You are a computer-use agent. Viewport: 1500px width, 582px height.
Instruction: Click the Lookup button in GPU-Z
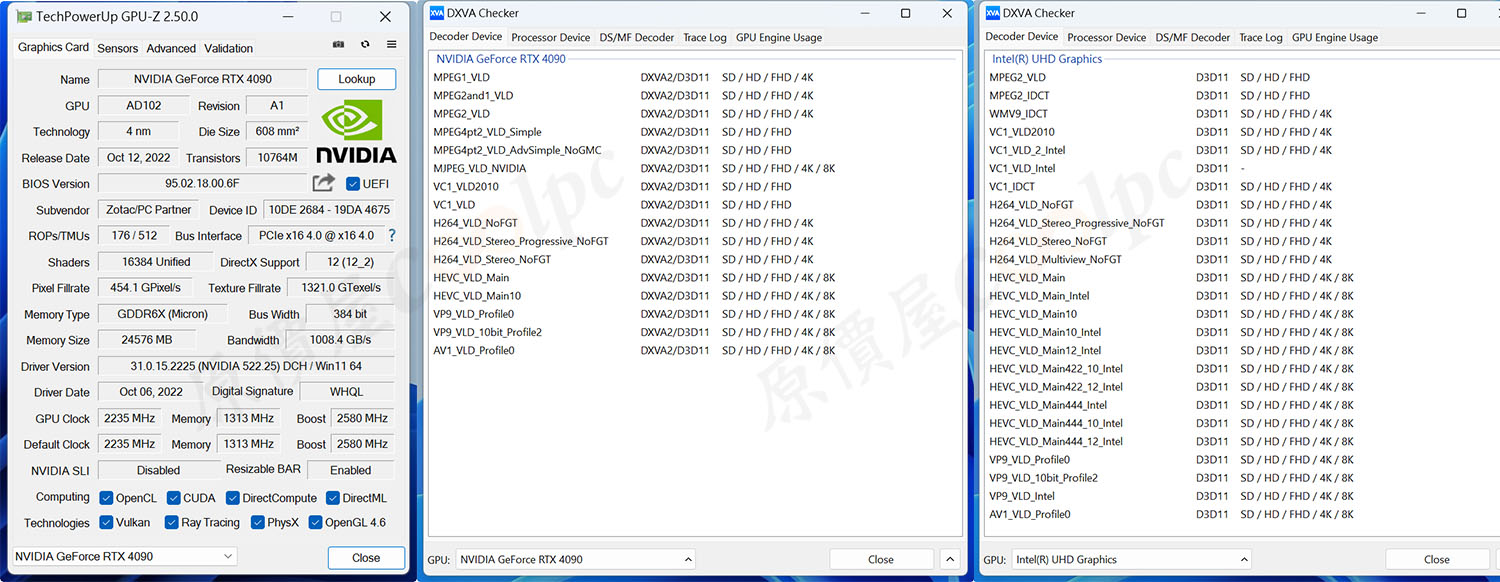pyautogui.click(x=357, y=79)
